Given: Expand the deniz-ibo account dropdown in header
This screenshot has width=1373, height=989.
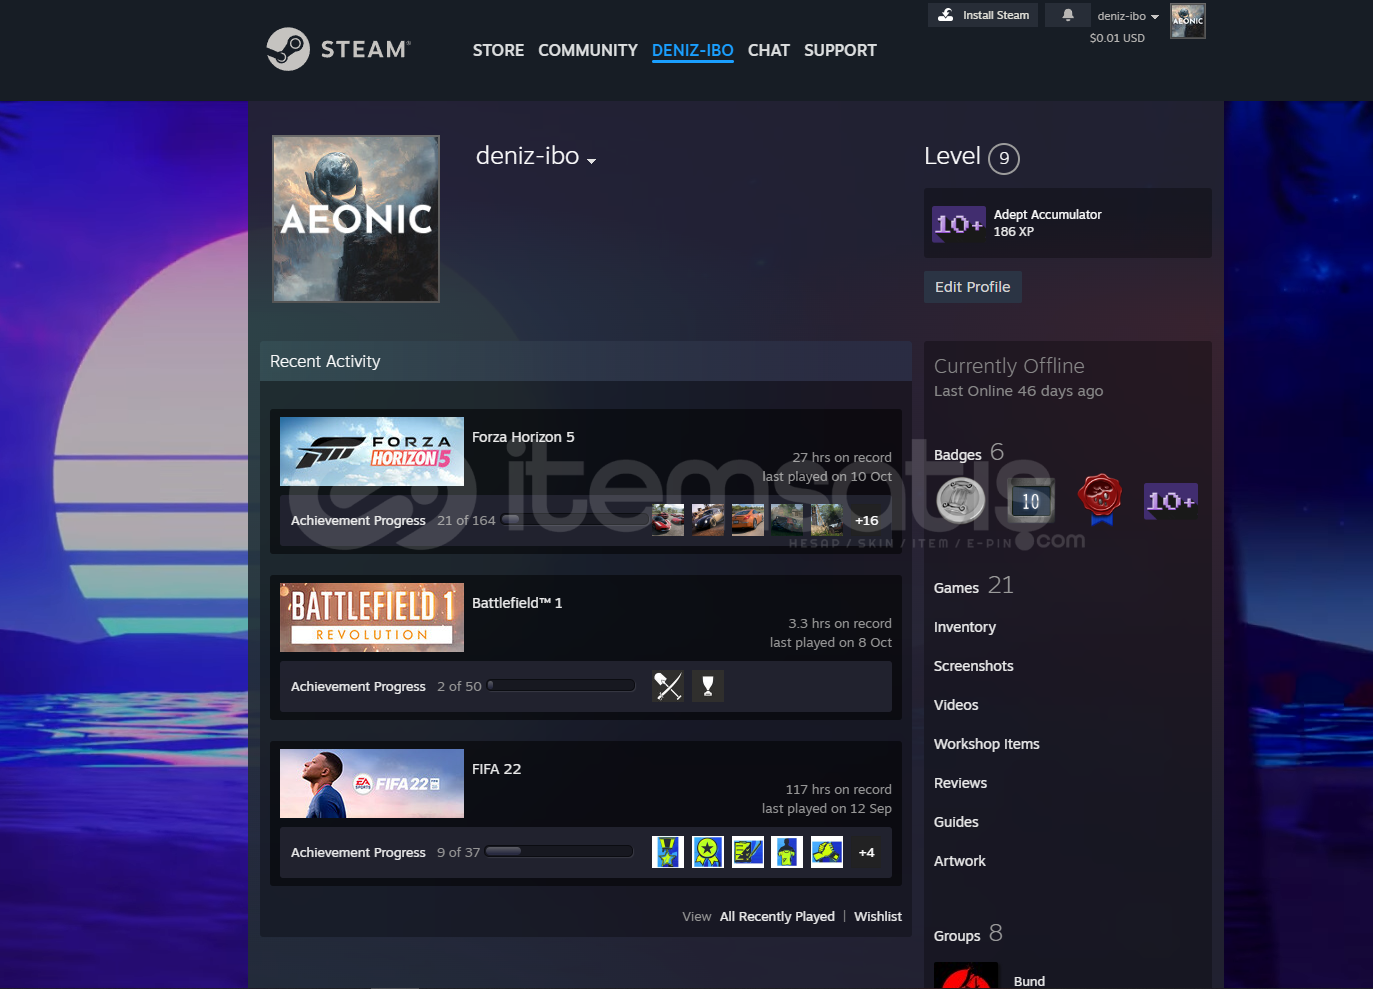Looking at the screenshot, I should pos(1128,16).
